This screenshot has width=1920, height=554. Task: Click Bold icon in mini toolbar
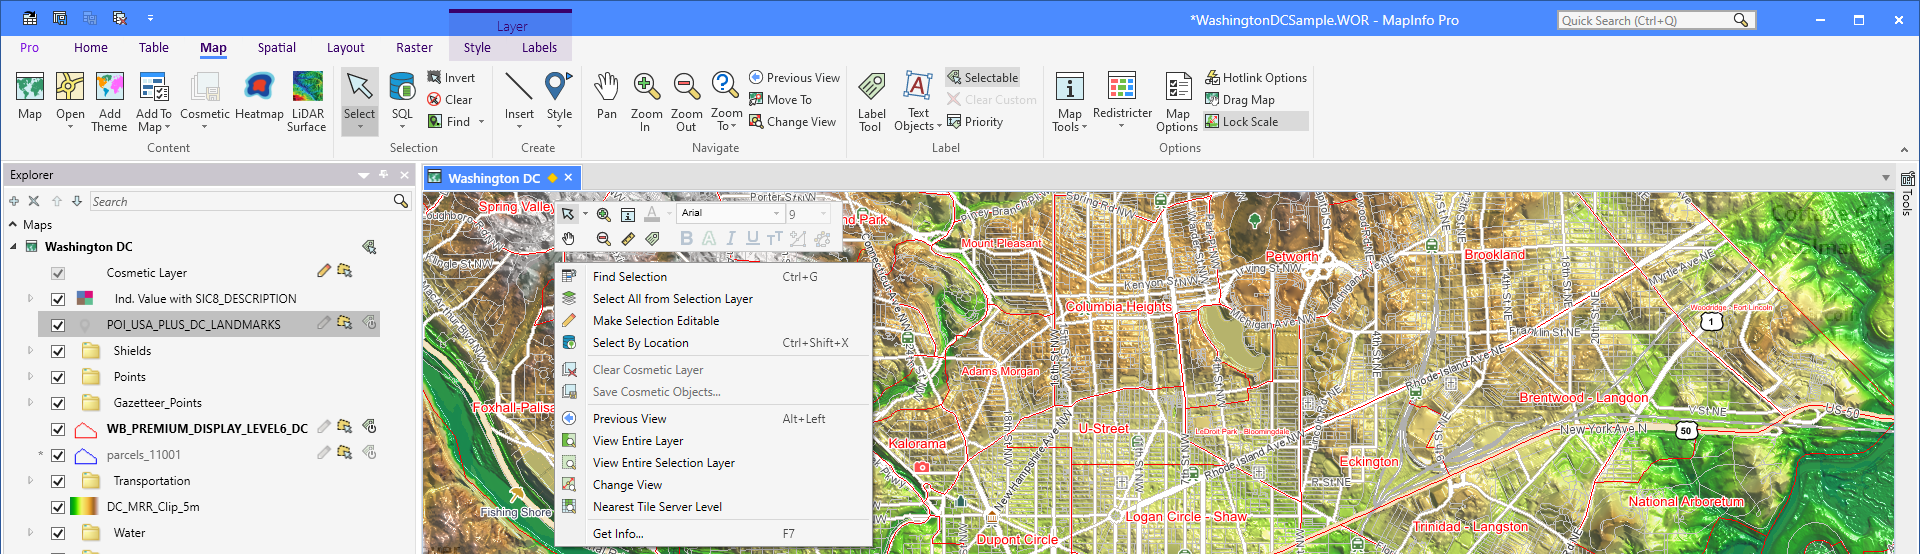(686, 238)
